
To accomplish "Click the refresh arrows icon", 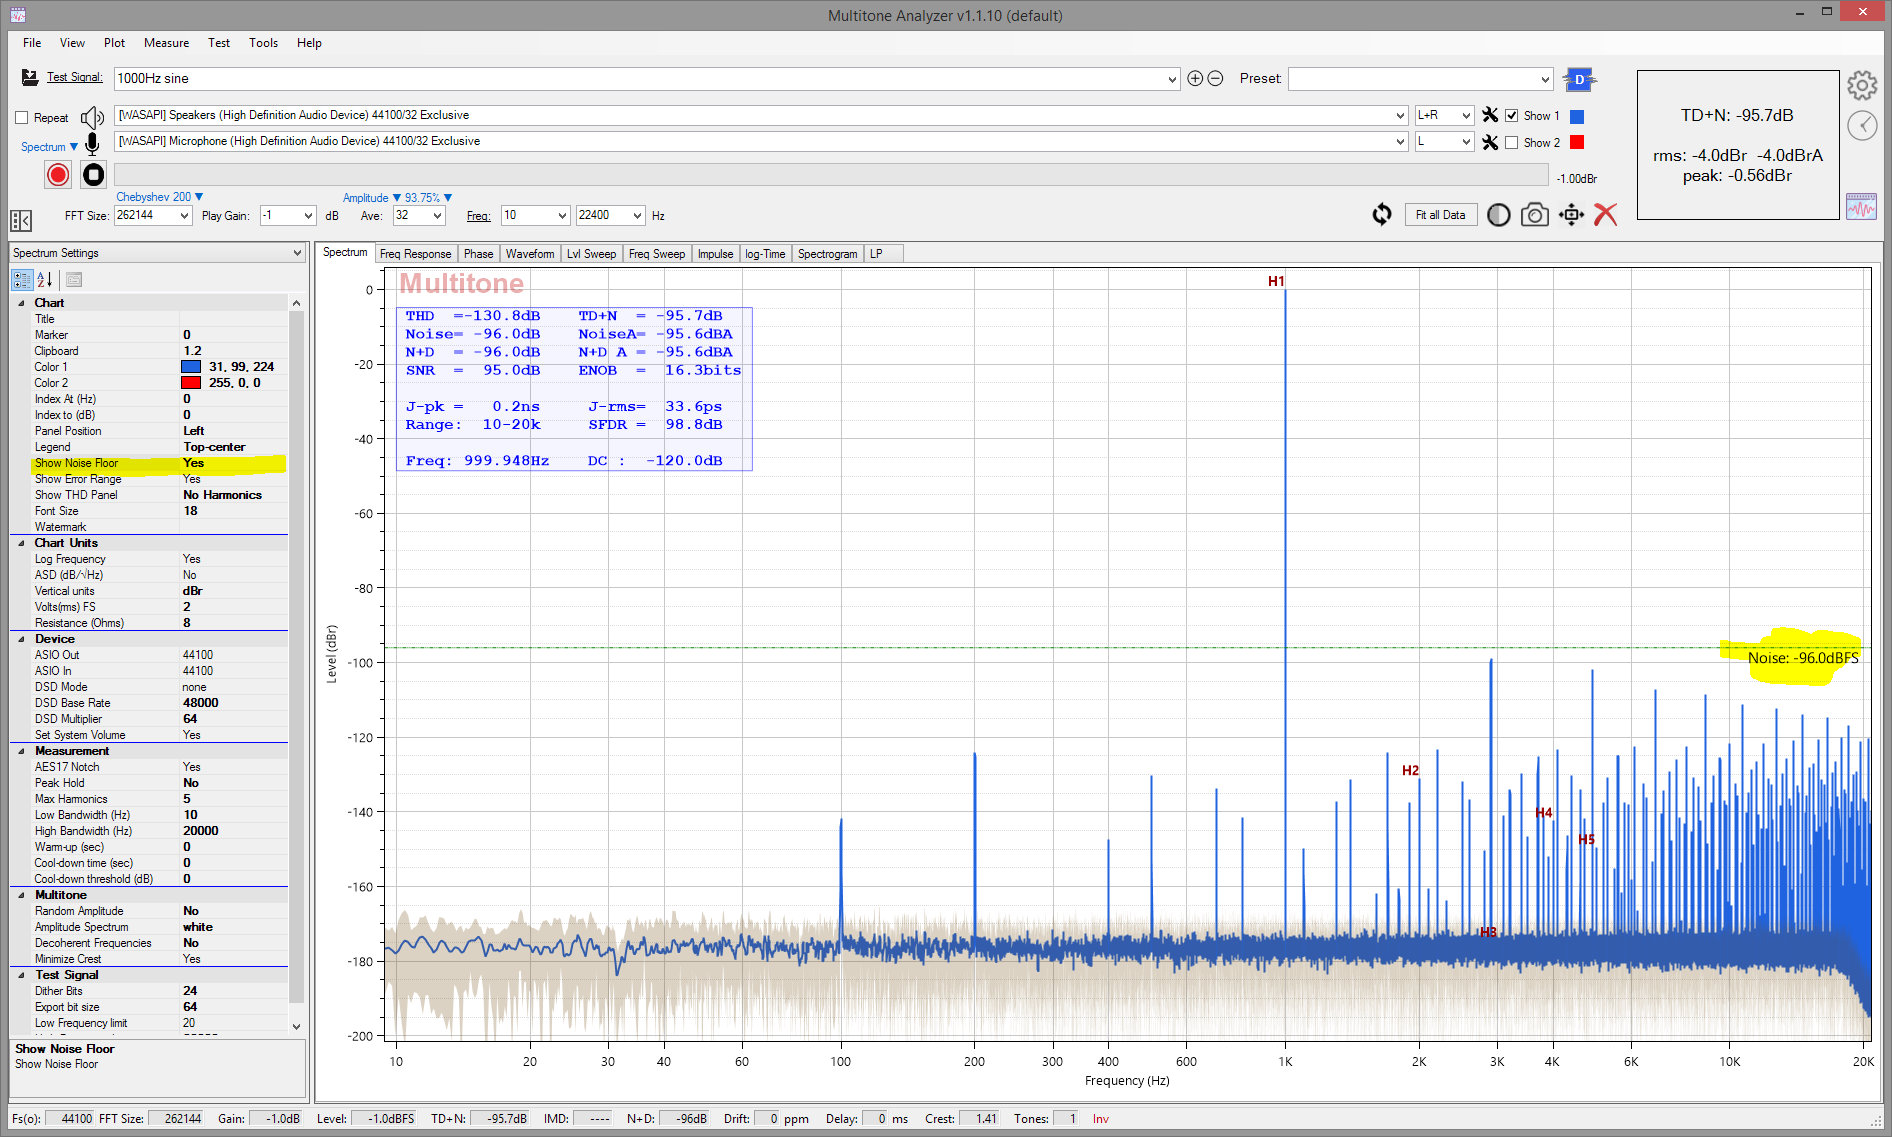I will point(1382,214).
